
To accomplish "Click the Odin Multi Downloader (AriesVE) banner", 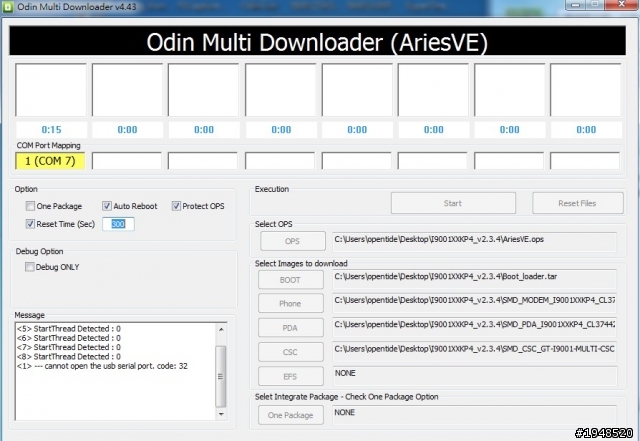I will click(x=318, y=41).
